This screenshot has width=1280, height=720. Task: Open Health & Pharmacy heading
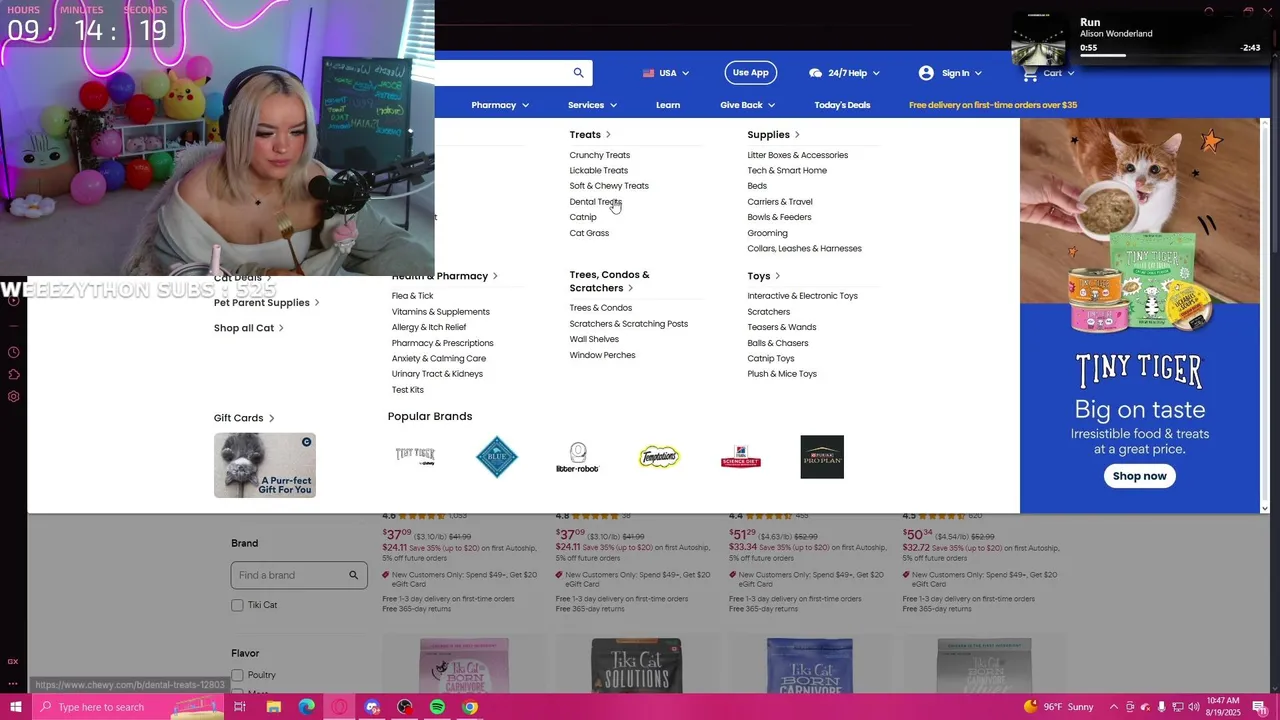pyautogui.click(x=444, y=276)
